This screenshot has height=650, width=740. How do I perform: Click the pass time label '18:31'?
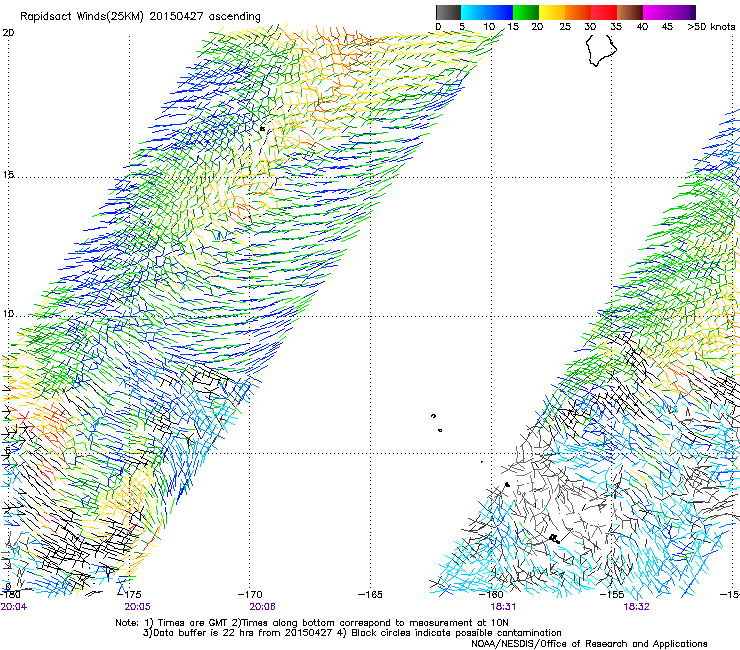click(503, 607)
